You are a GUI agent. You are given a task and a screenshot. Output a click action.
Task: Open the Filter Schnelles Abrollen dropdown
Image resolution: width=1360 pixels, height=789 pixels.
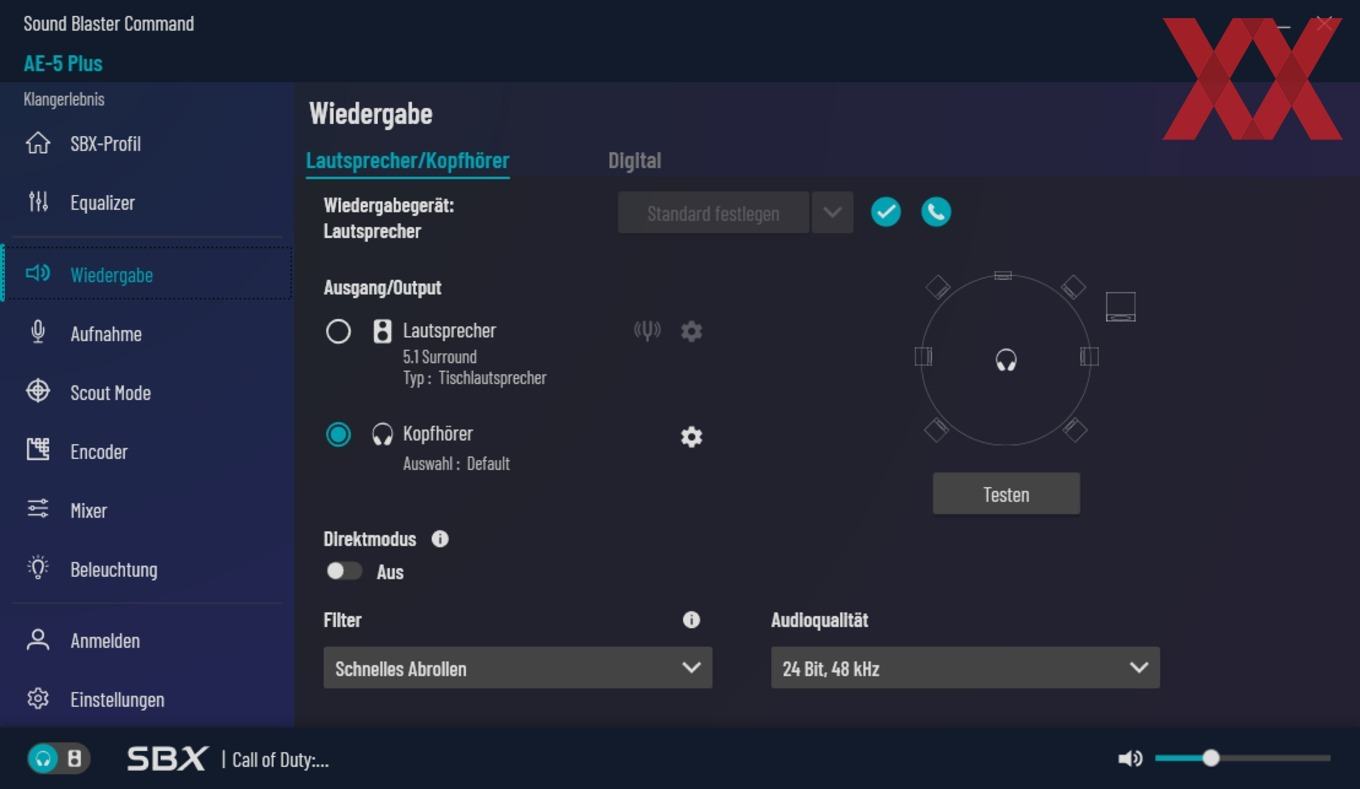[518, 668]
